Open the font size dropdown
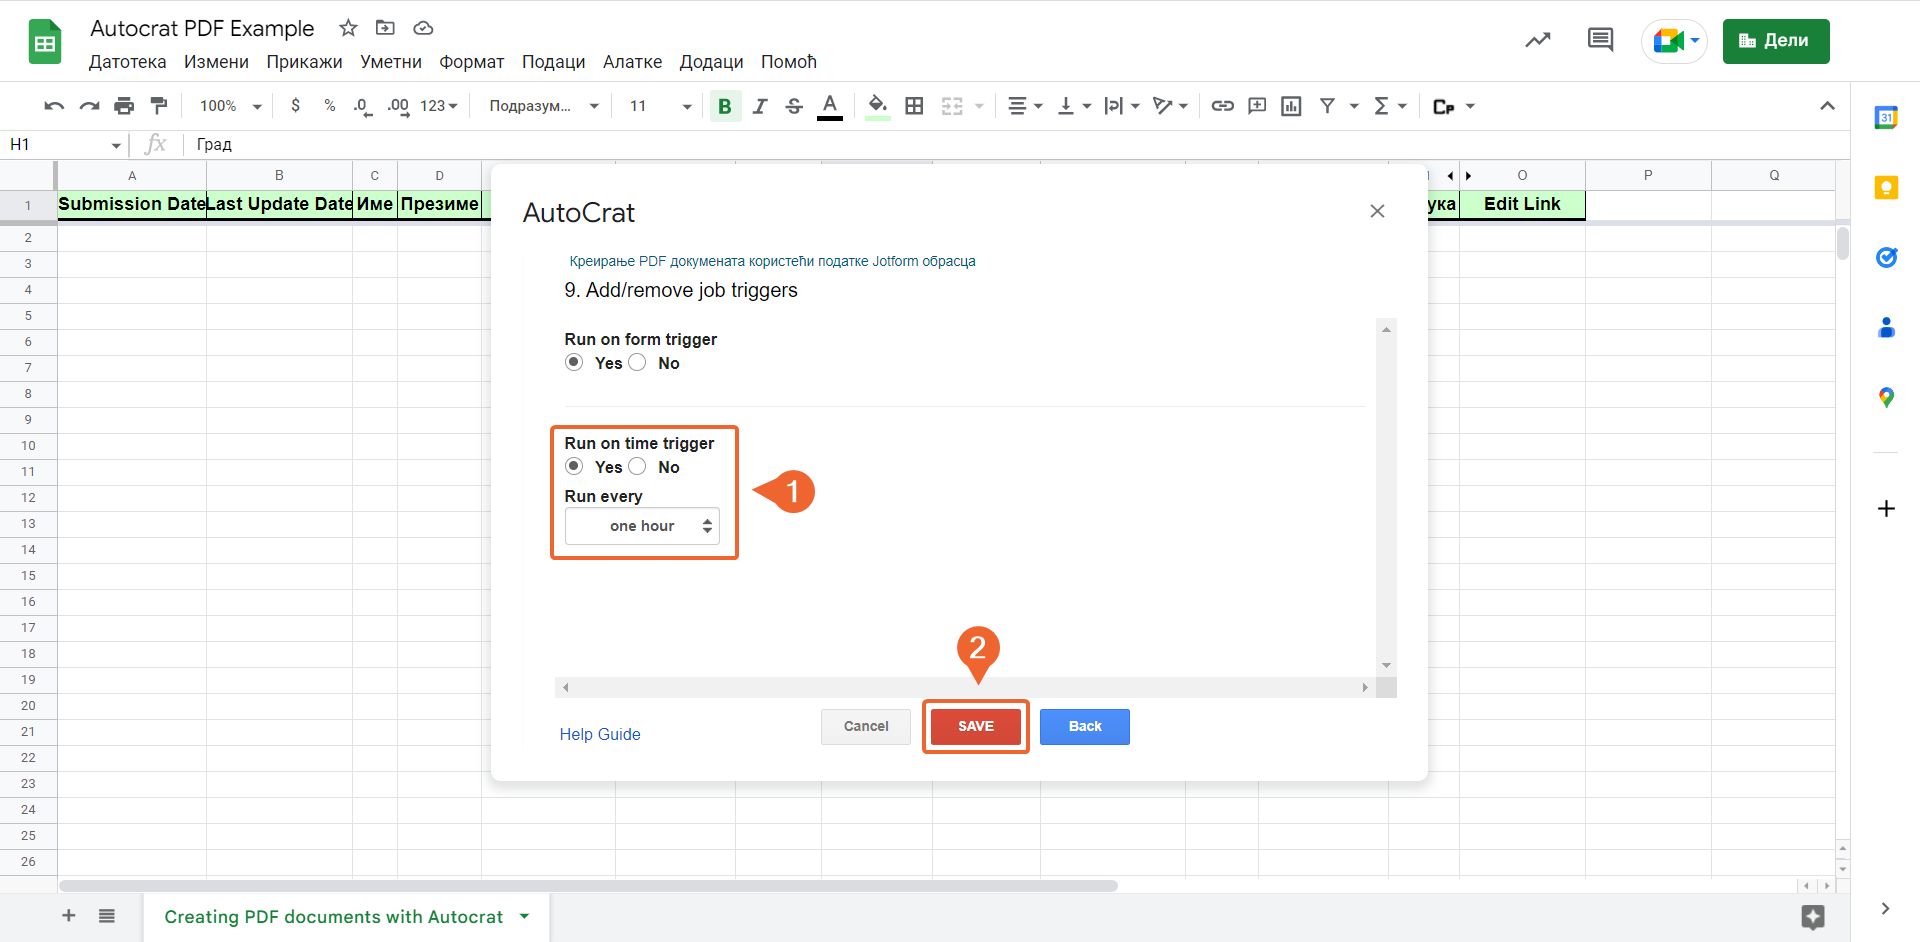The height and width of the screenshot is (942, 1920). (x=660, y=106)
